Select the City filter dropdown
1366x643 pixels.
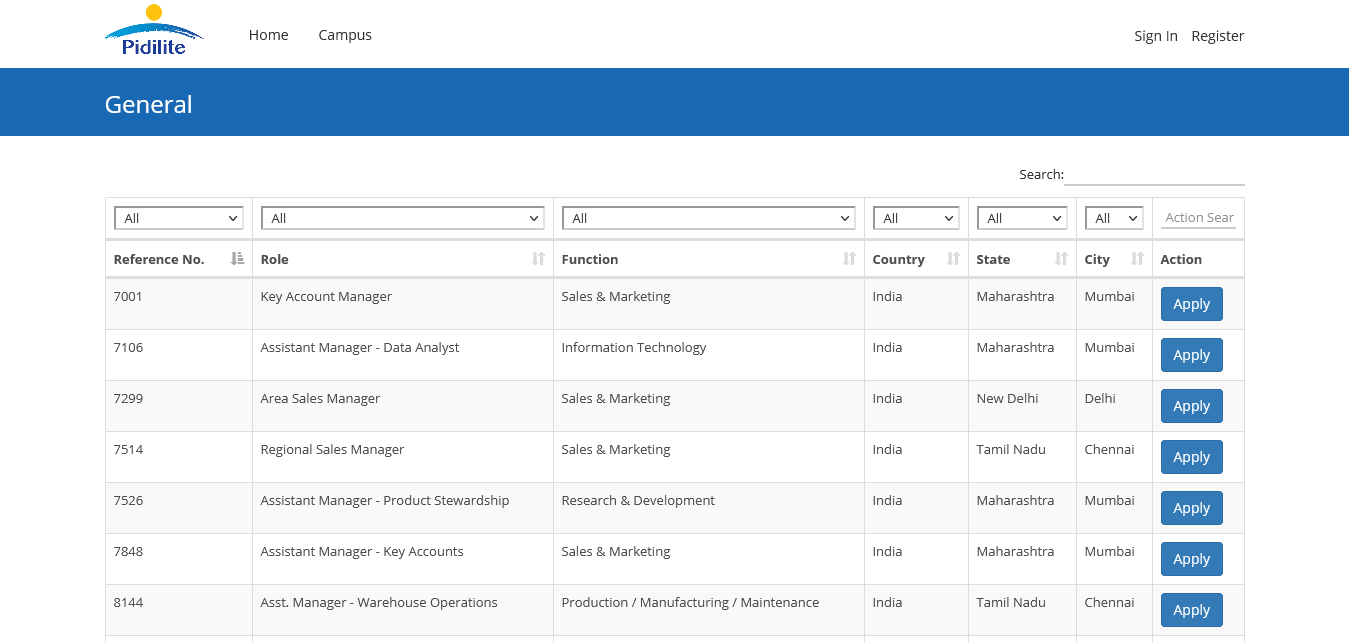coord(1114,218)
